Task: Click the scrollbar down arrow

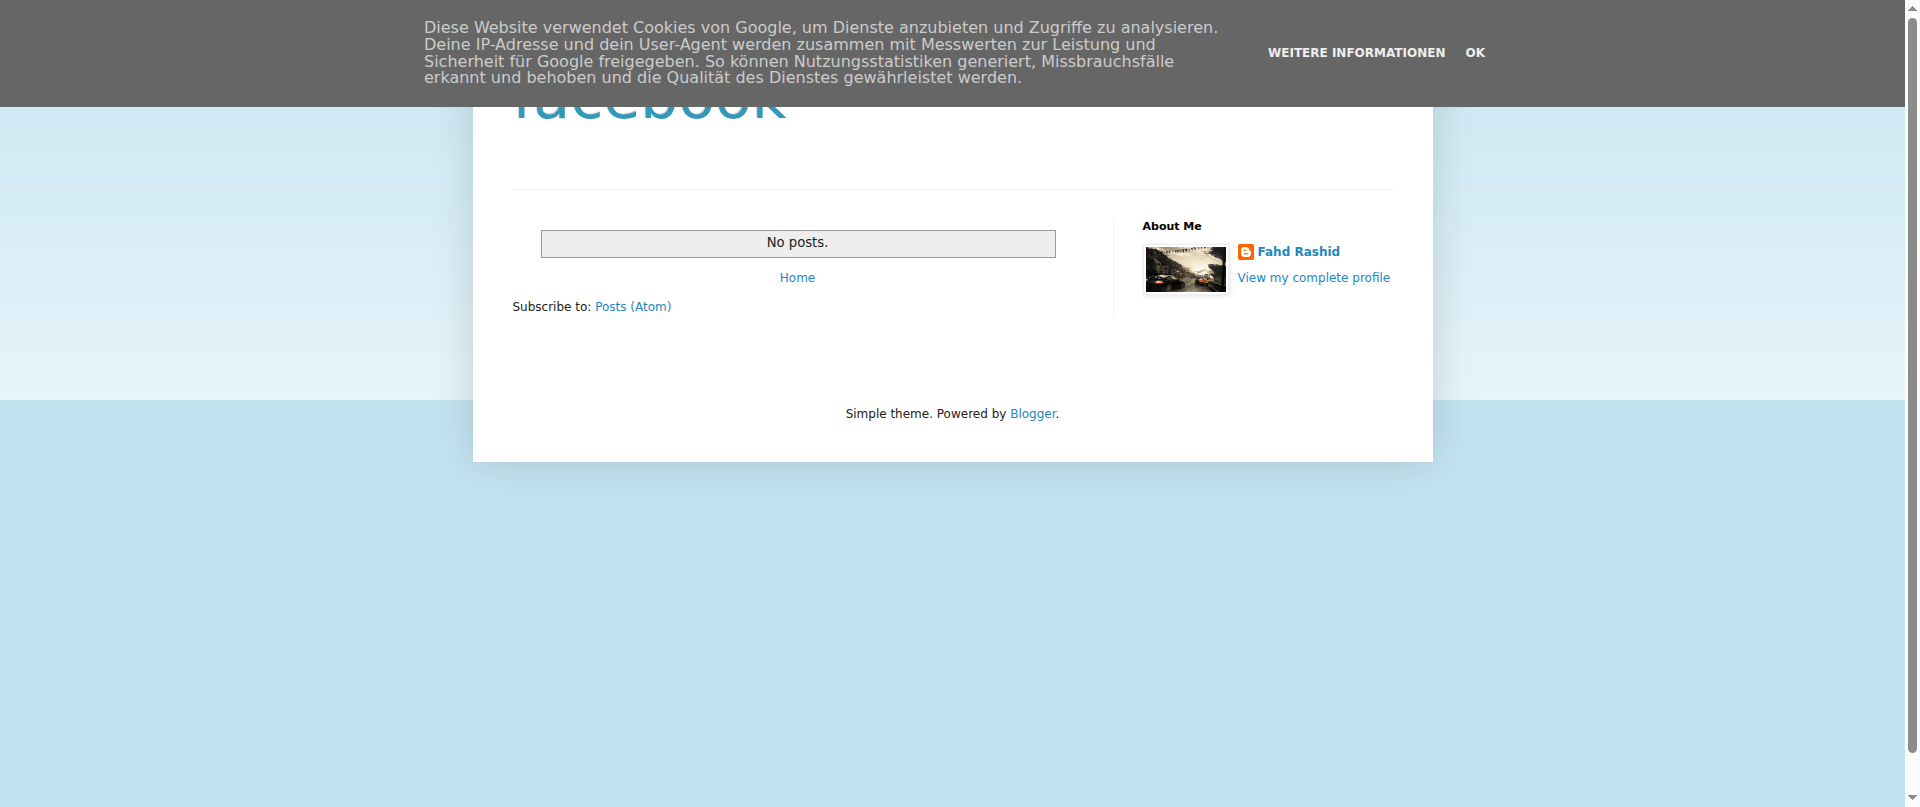Action: [1912, 799]
